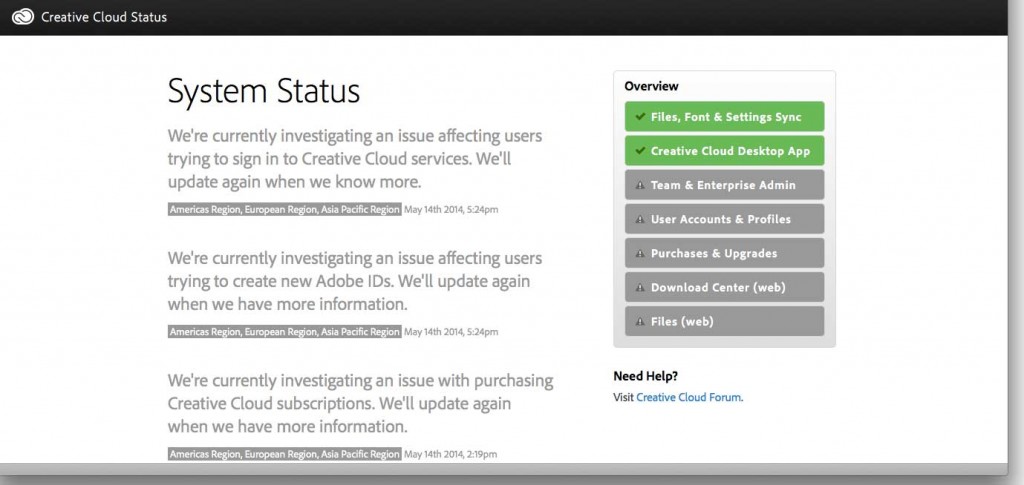The height and width of the screenshot is (485, 1024).
Task: Click the warning icon beside Purchases & Upgrades
Action: click(639, 253)
